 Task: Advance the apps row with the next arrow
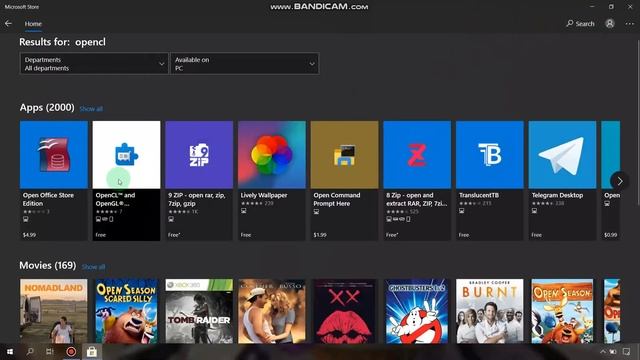point(620,181)
